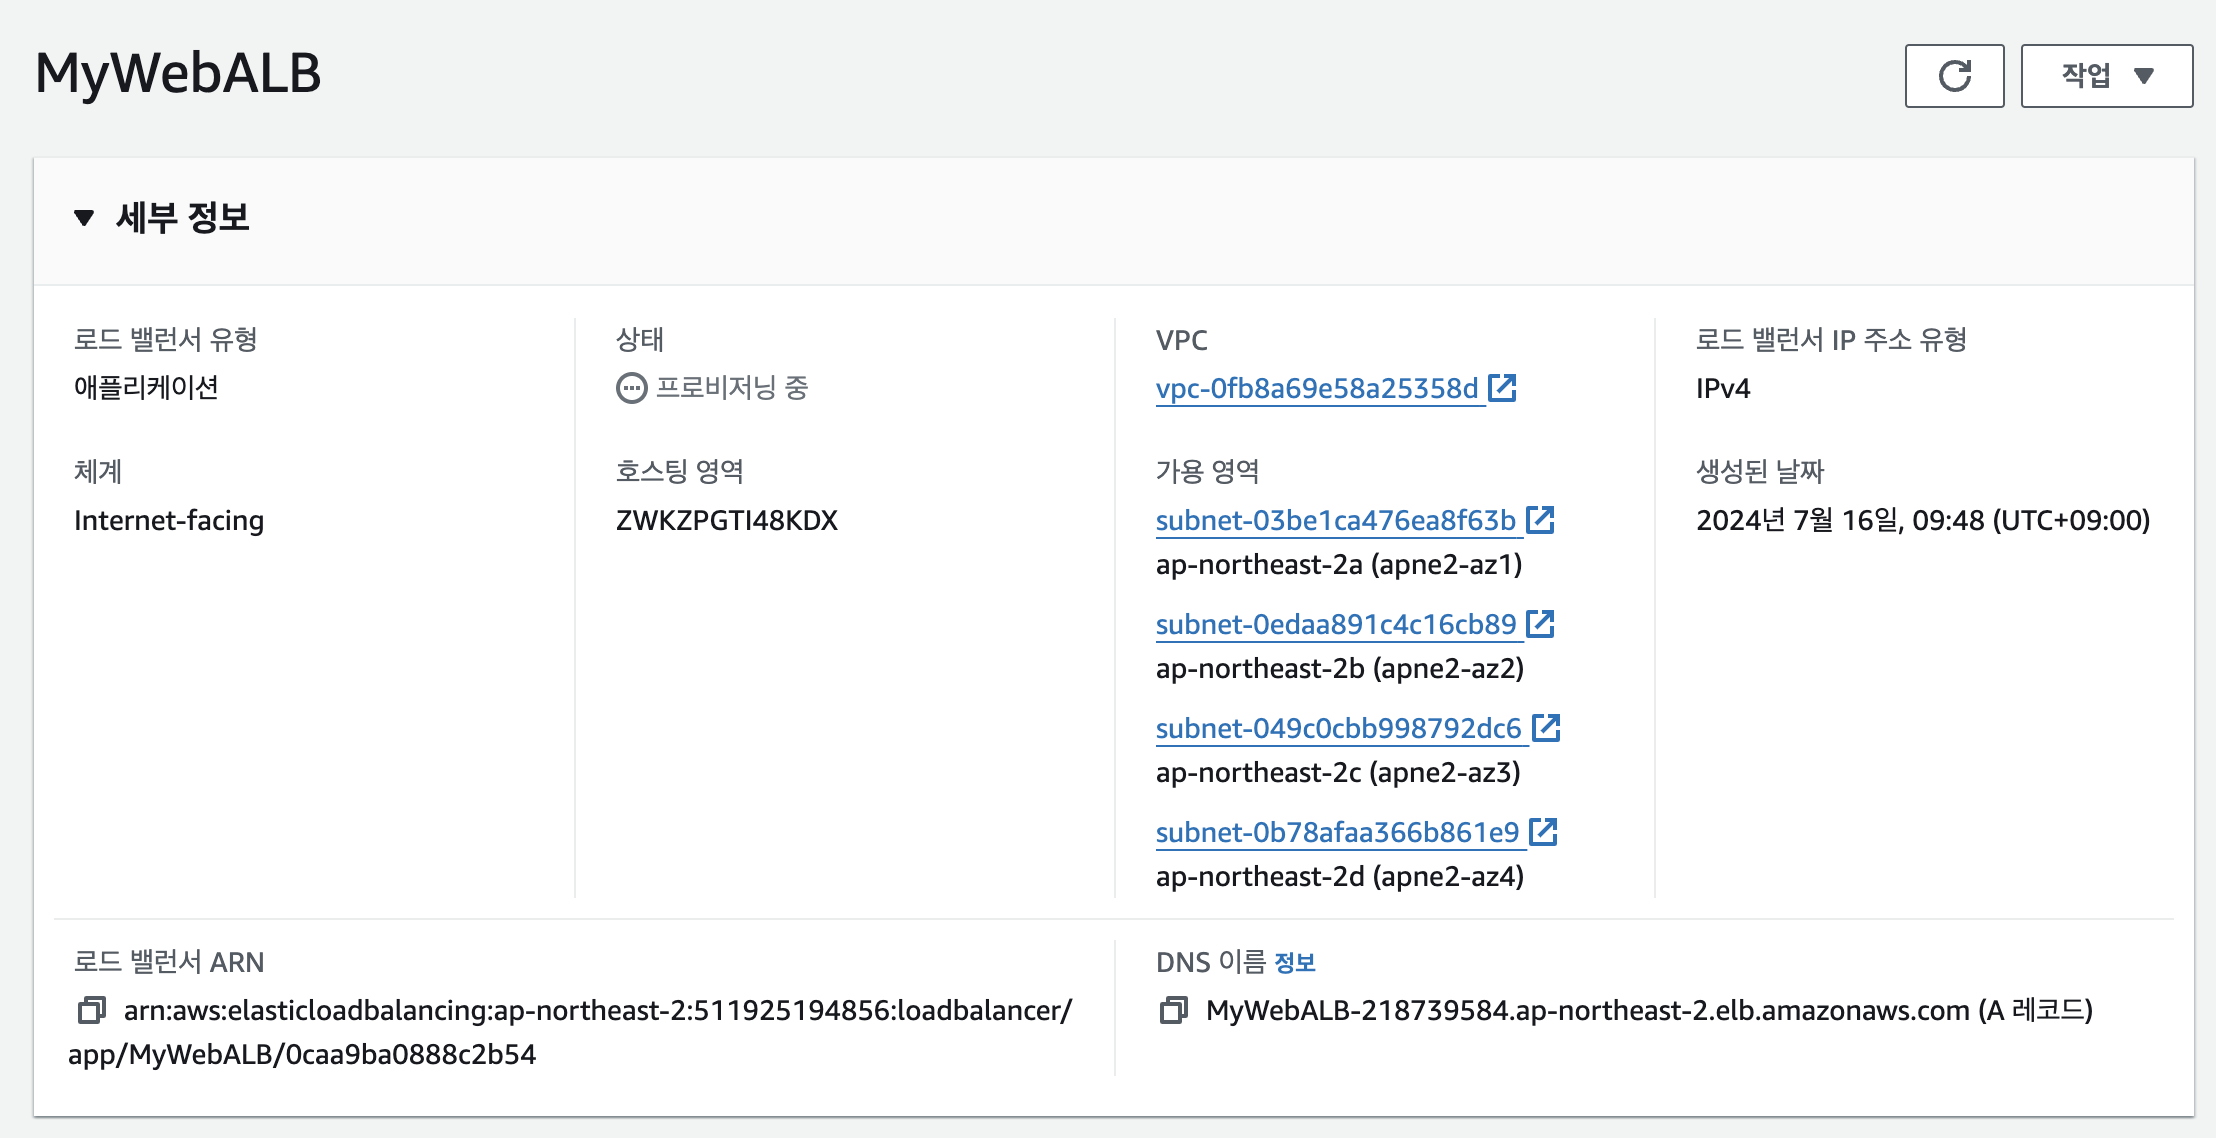This screenshot has width=2216, height=1138.
Task: Copy the load balancer ARN icon
Action: coord(92,1010)
